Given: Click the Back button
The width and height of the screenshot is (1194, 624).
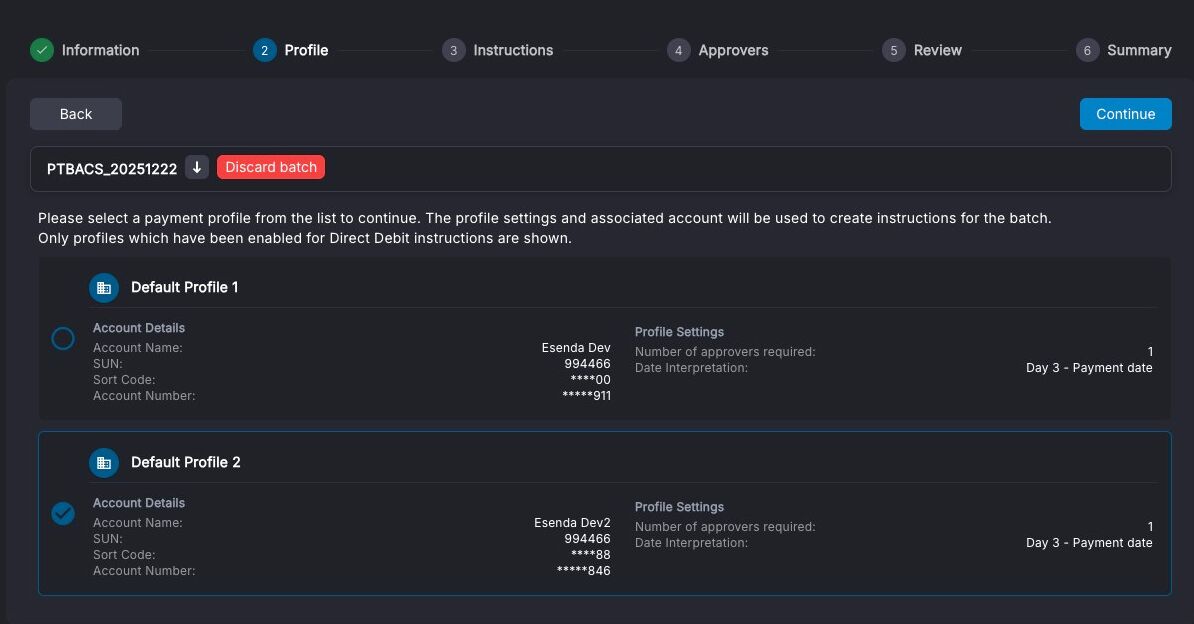Looking at the screenshot, I should 75,114.
